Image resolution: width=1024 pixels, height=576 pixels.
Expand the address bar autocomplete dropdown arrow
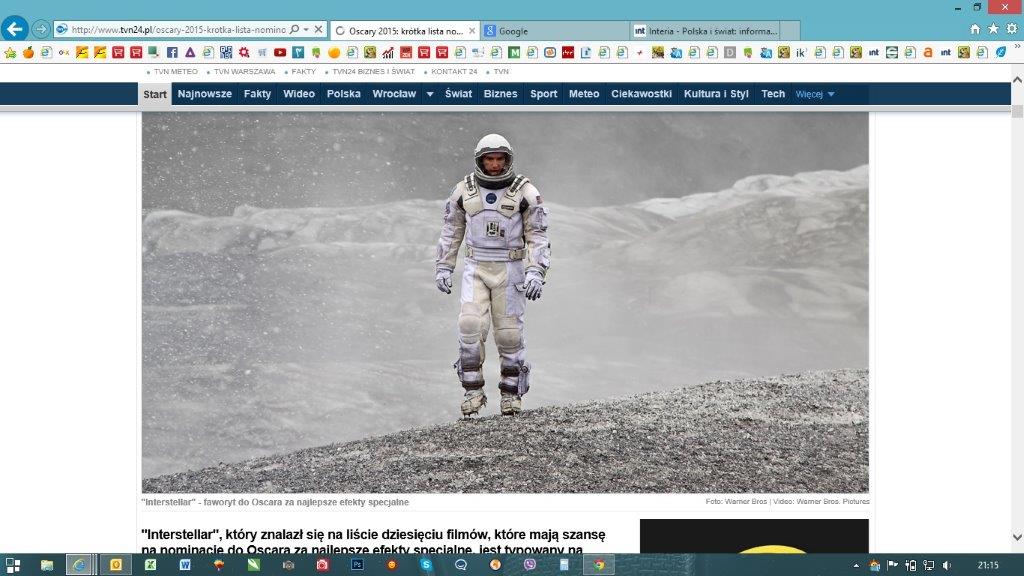[306, 29]
